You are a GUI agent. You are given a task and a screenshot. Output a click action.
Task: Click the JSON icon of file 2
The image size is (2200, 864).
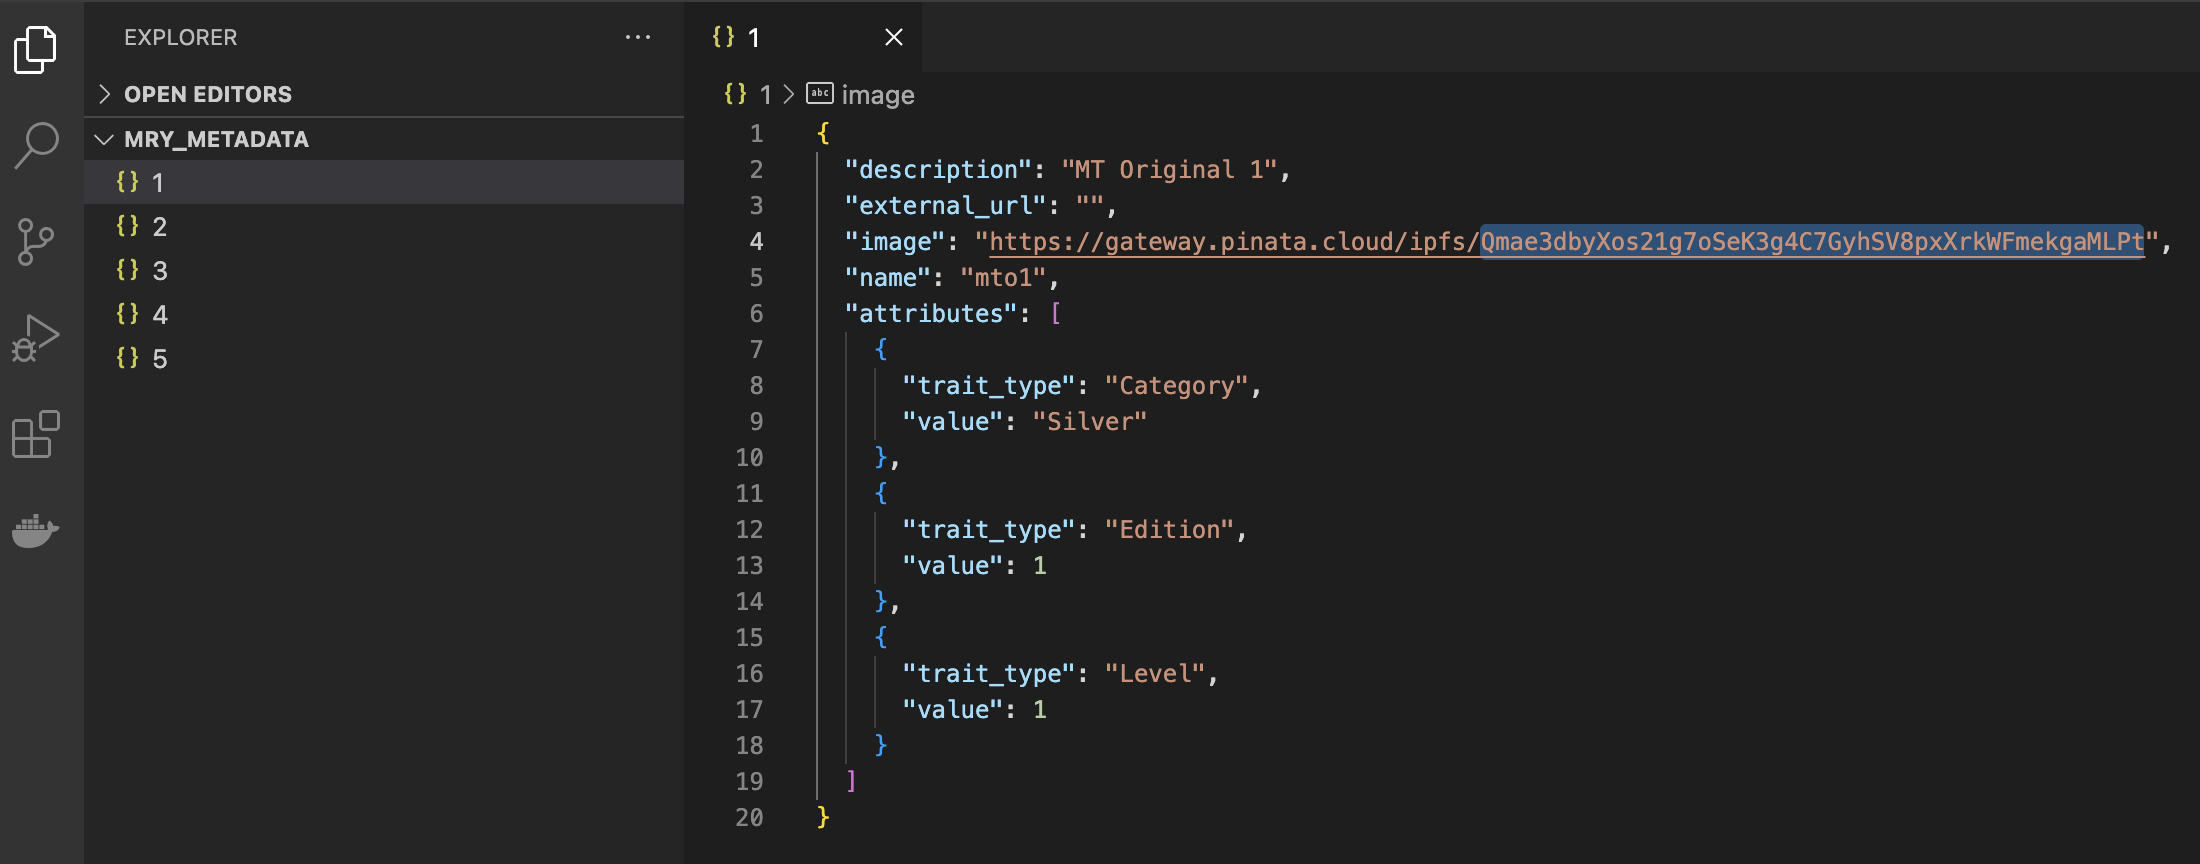127,226
